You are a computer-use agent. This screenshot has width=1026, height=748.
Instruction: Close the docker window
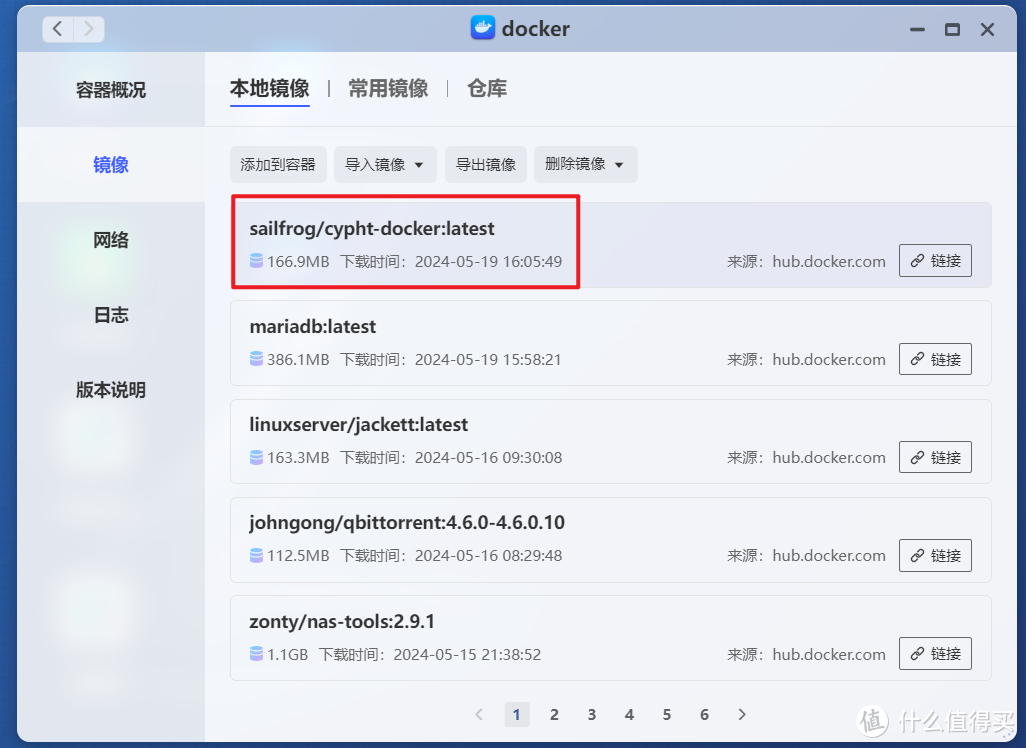[987, 29]
